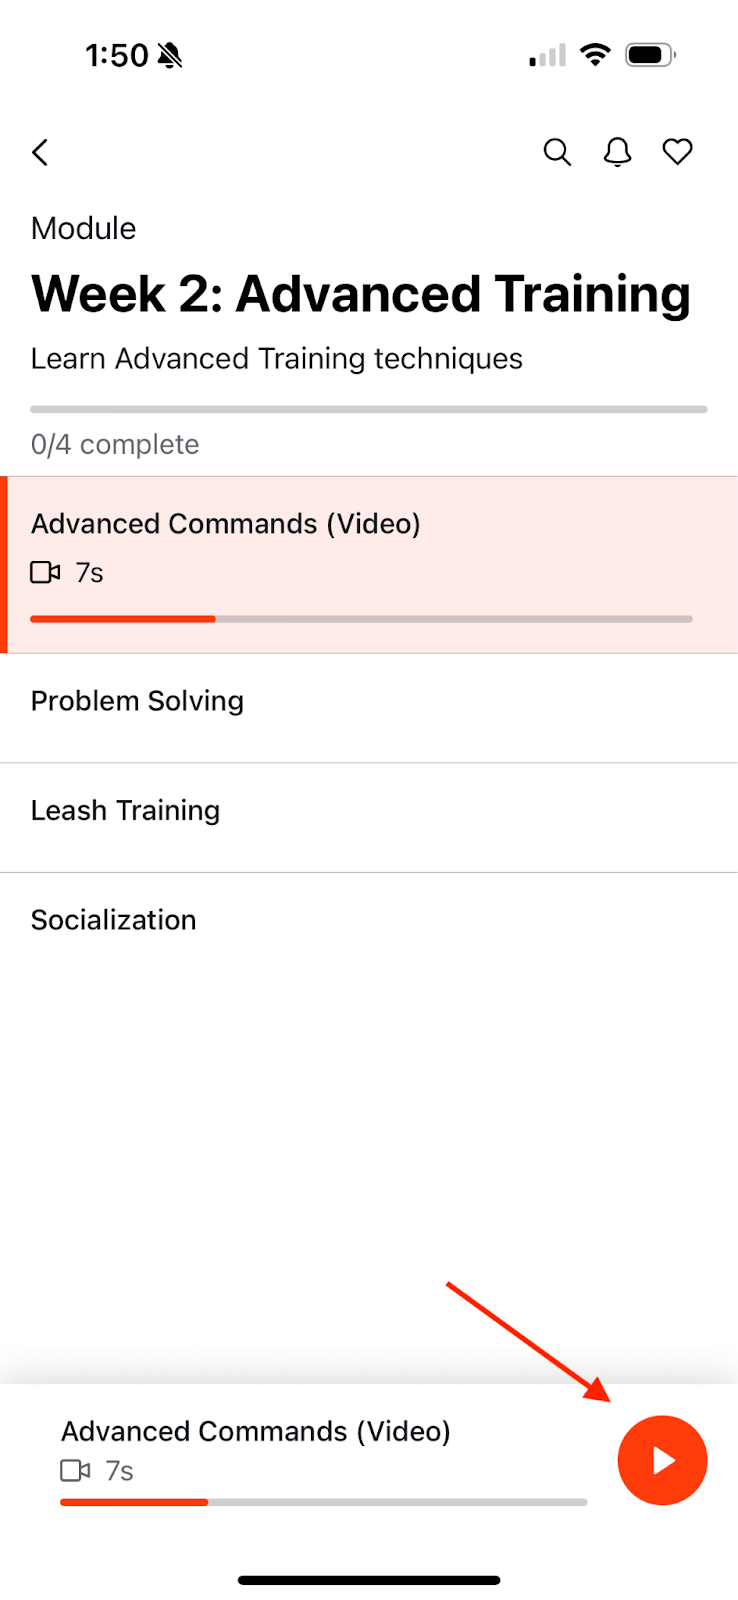The image size is (738, 1600).
Task: Tap the silent mode bell icon
Action: 170,55
